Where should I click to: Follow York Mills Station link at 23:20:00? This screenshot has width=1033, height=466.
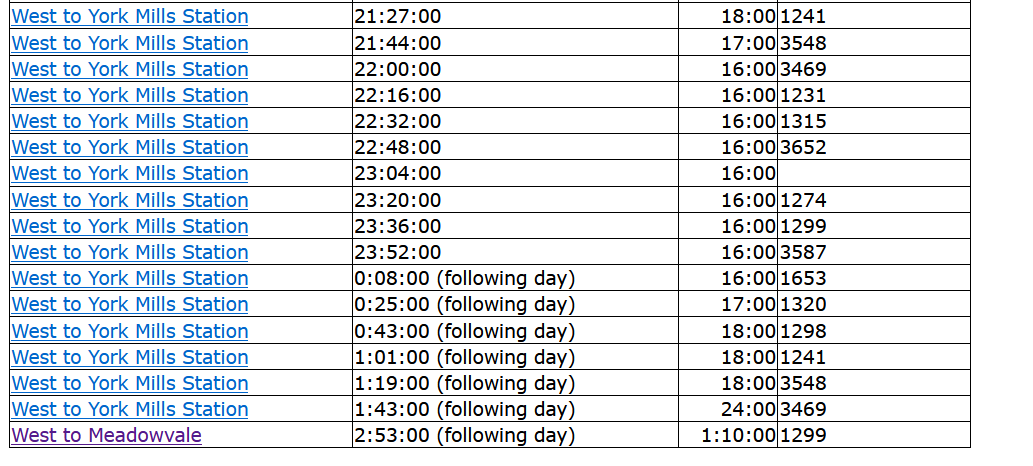pos(129,200)
